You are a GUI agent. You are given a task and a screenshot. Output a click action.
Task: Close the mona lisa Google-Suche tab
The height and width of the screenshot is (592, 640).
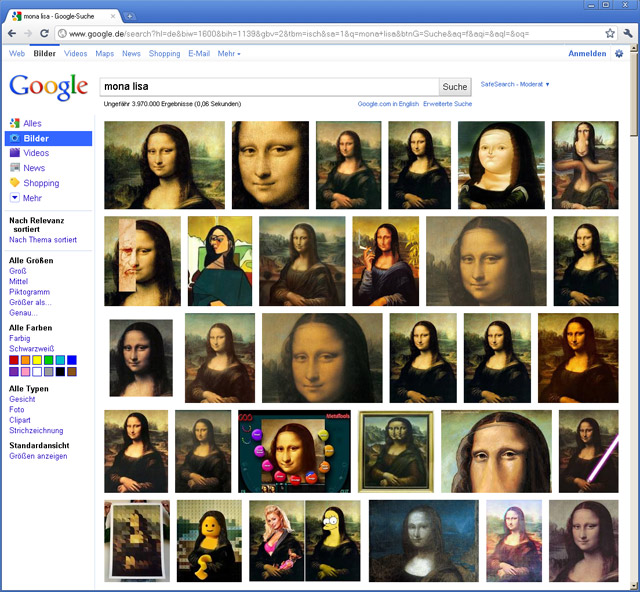[x=113, y=16]
